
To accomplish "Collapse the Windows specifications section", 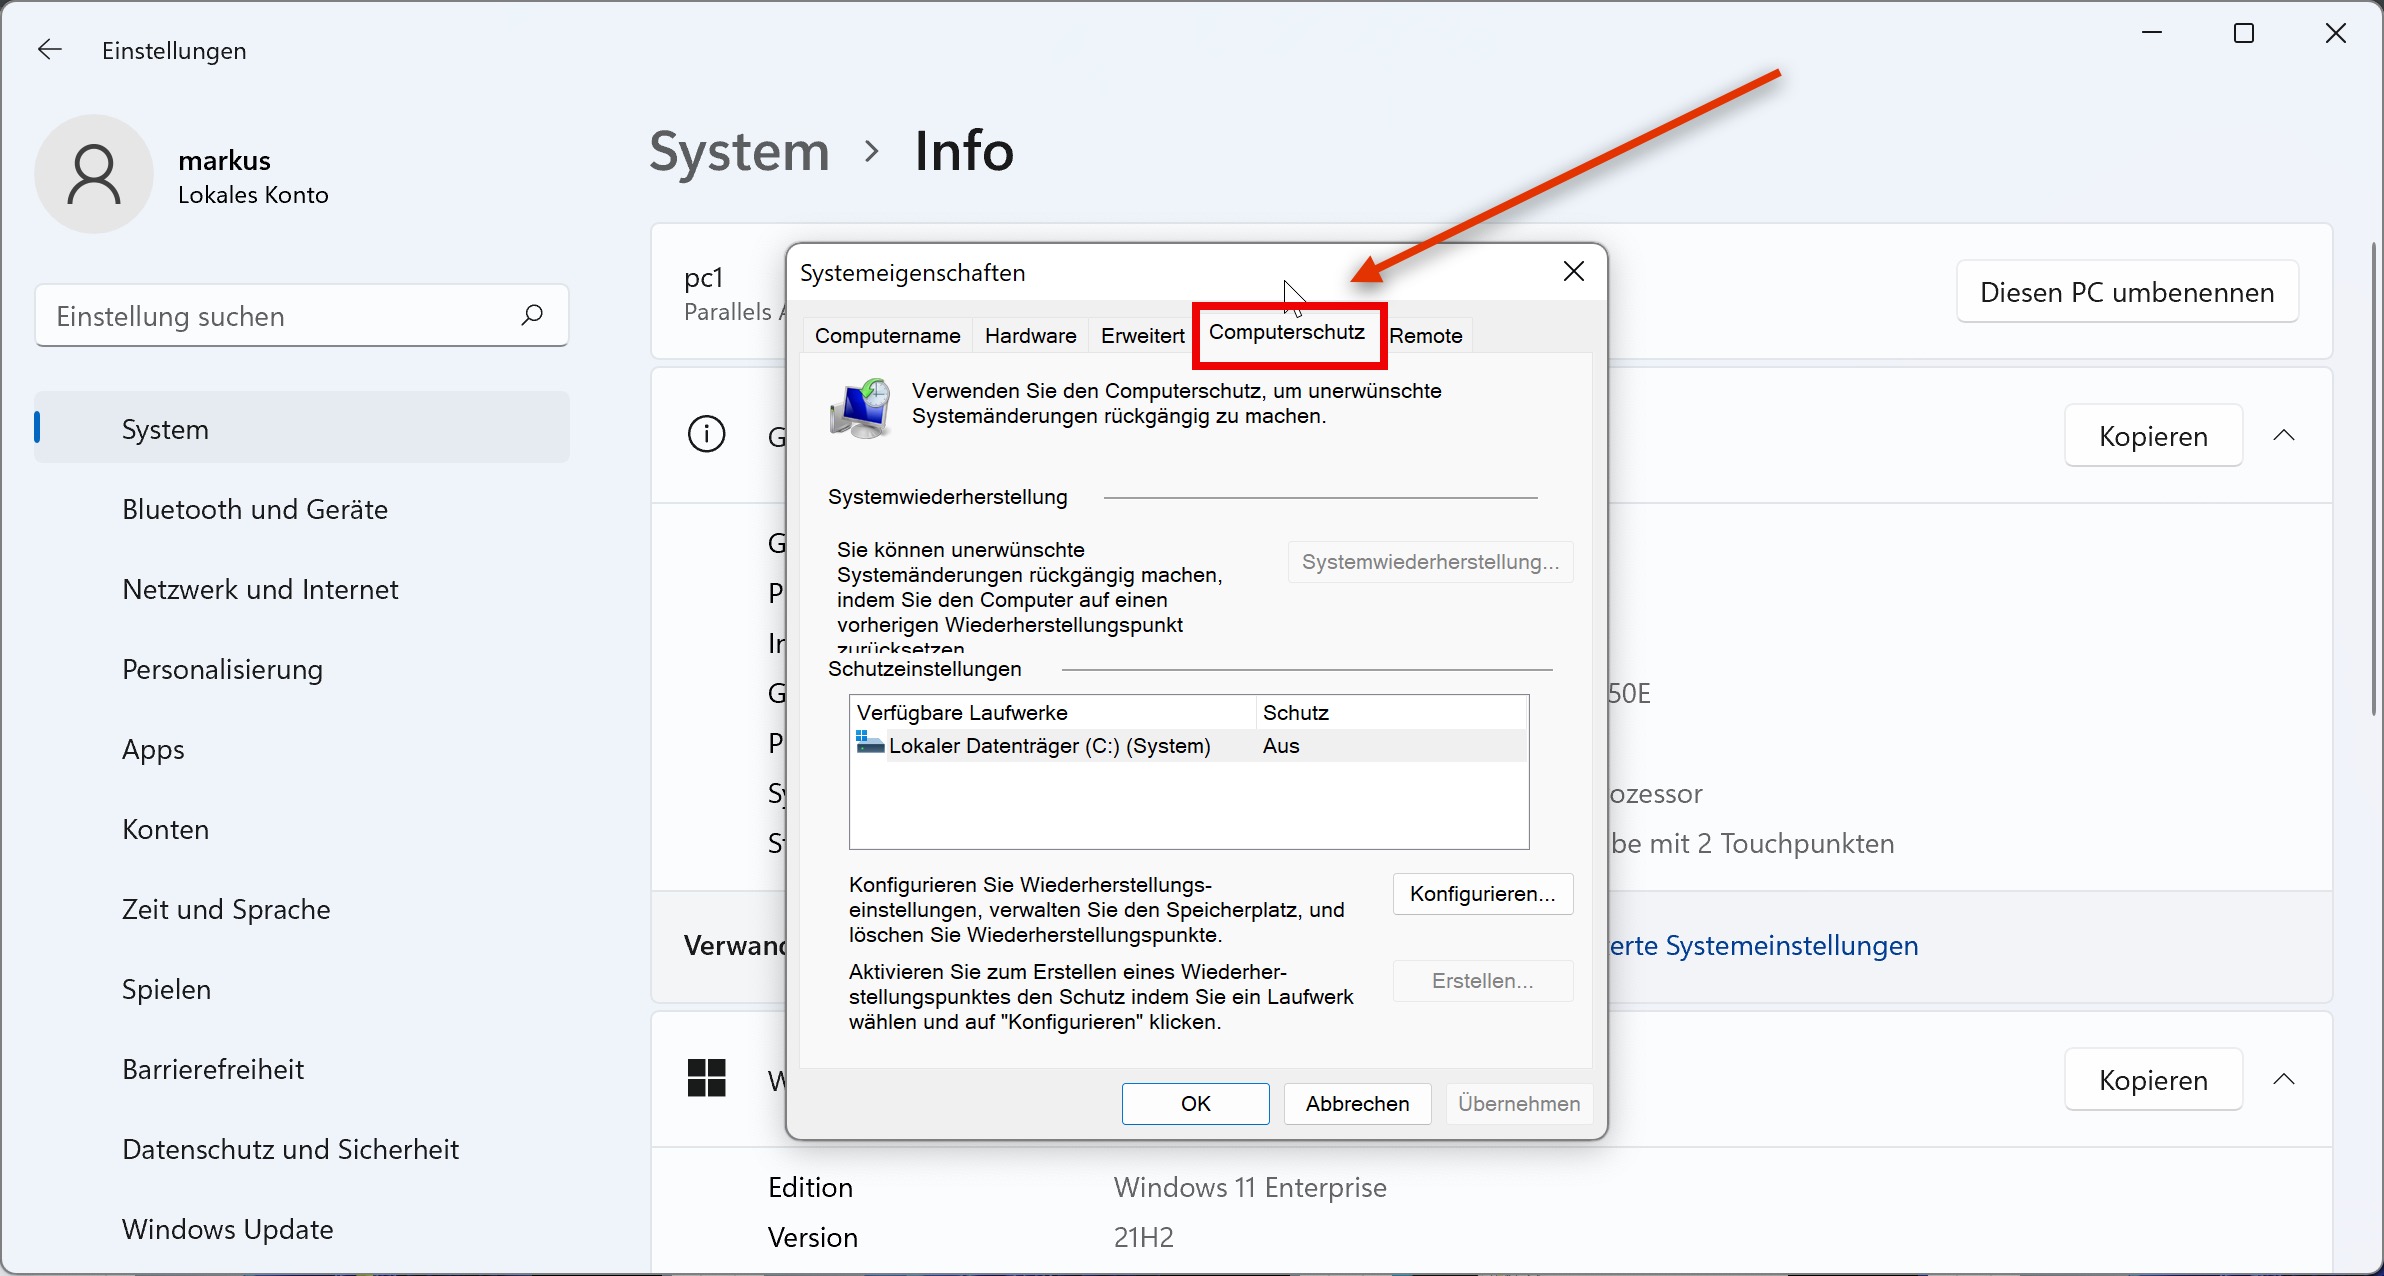I will point(2284,1079).
